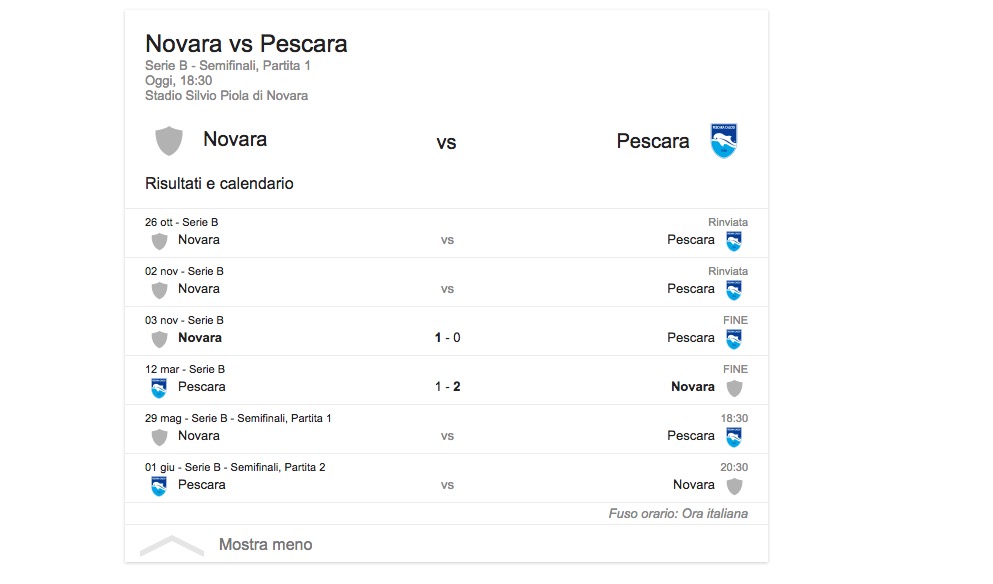Viewport: 993px width, 584px height.
Task: Click the Mostra meno link
Action: (265, 545)
